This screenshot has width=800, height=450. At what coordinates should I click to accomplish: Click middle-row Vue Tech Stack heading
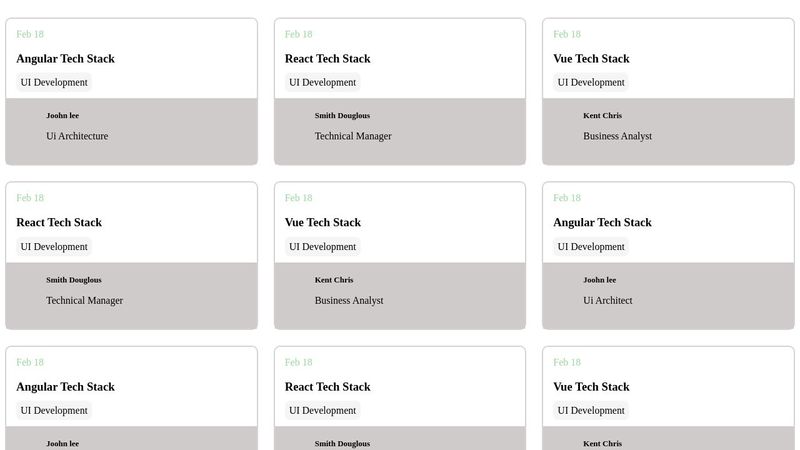click(322, 223)
